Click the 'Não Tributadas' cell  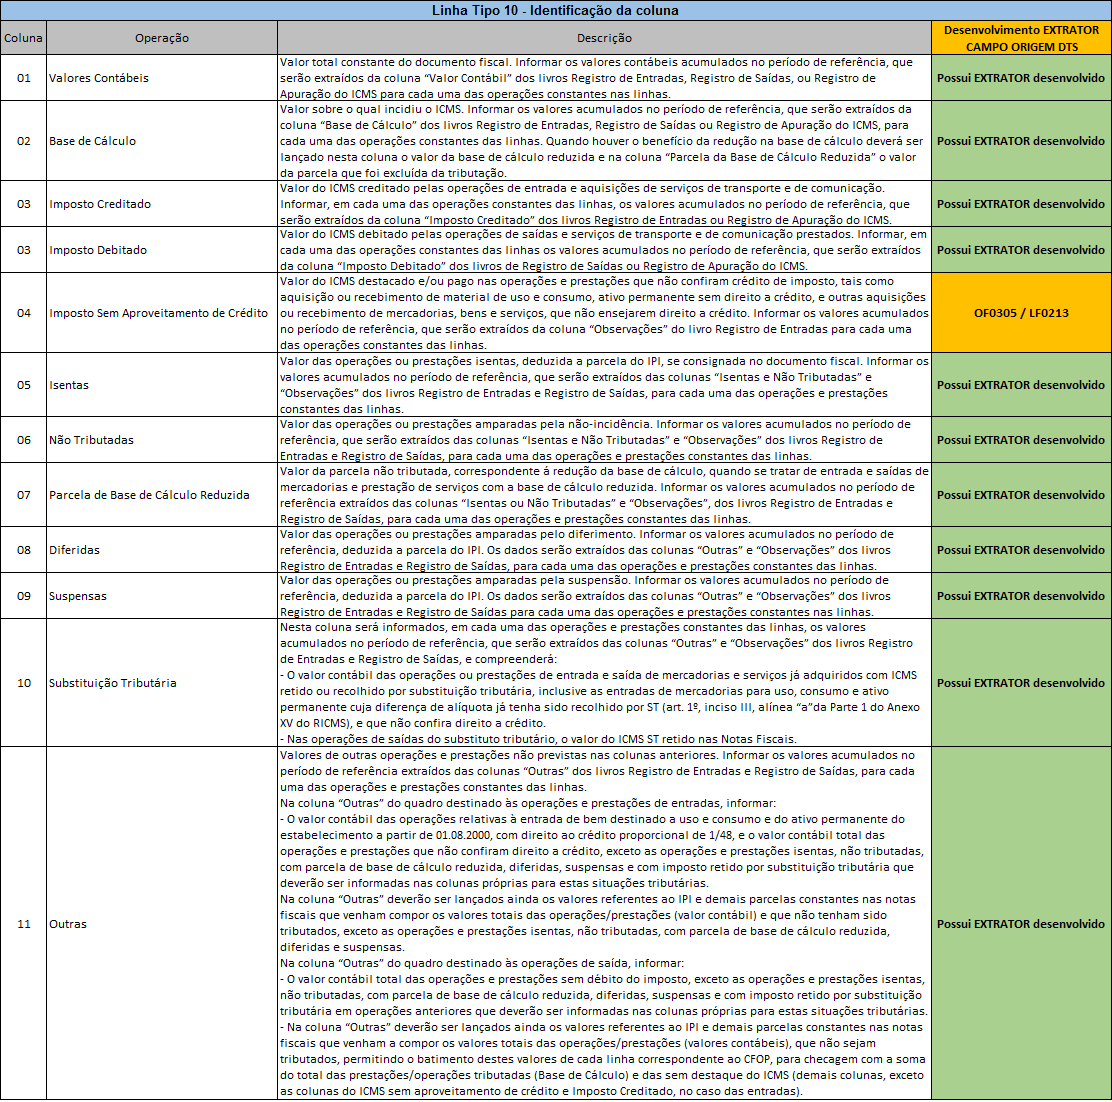pyautogui.click(x=162, y=440)
